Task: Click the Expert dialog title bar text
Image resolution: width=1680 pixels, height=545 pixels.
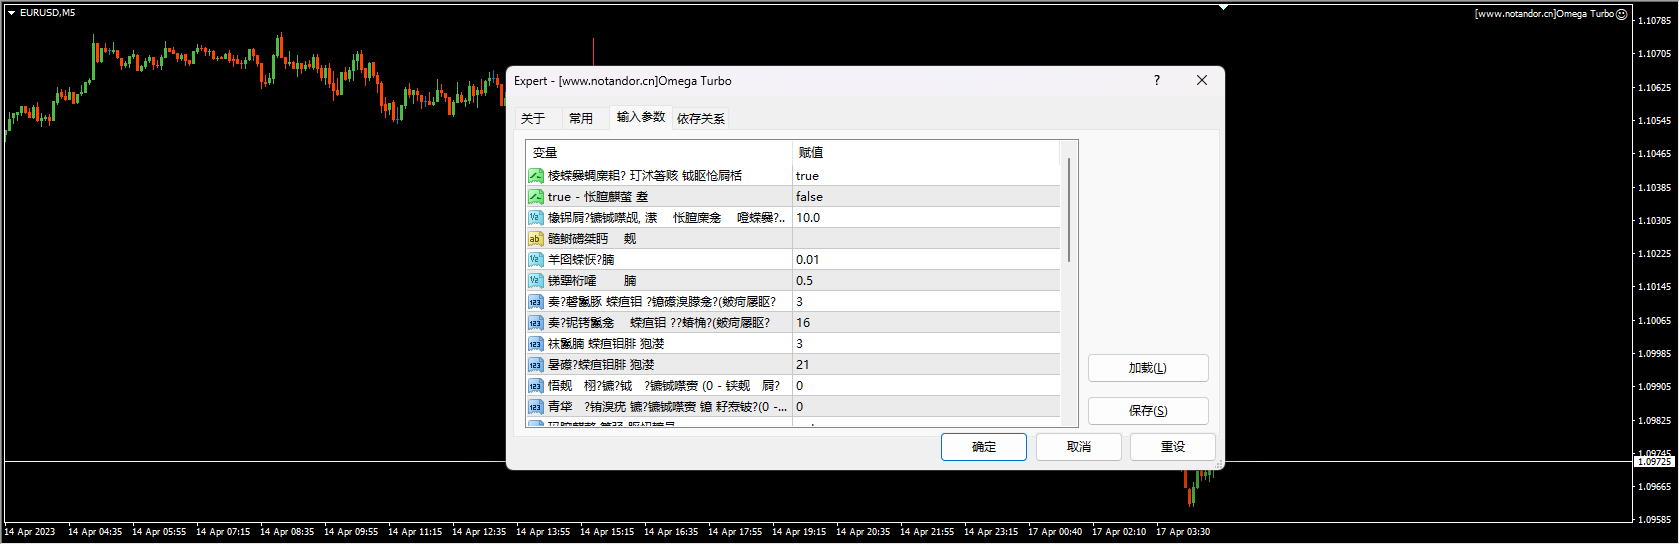Action: 622,81
